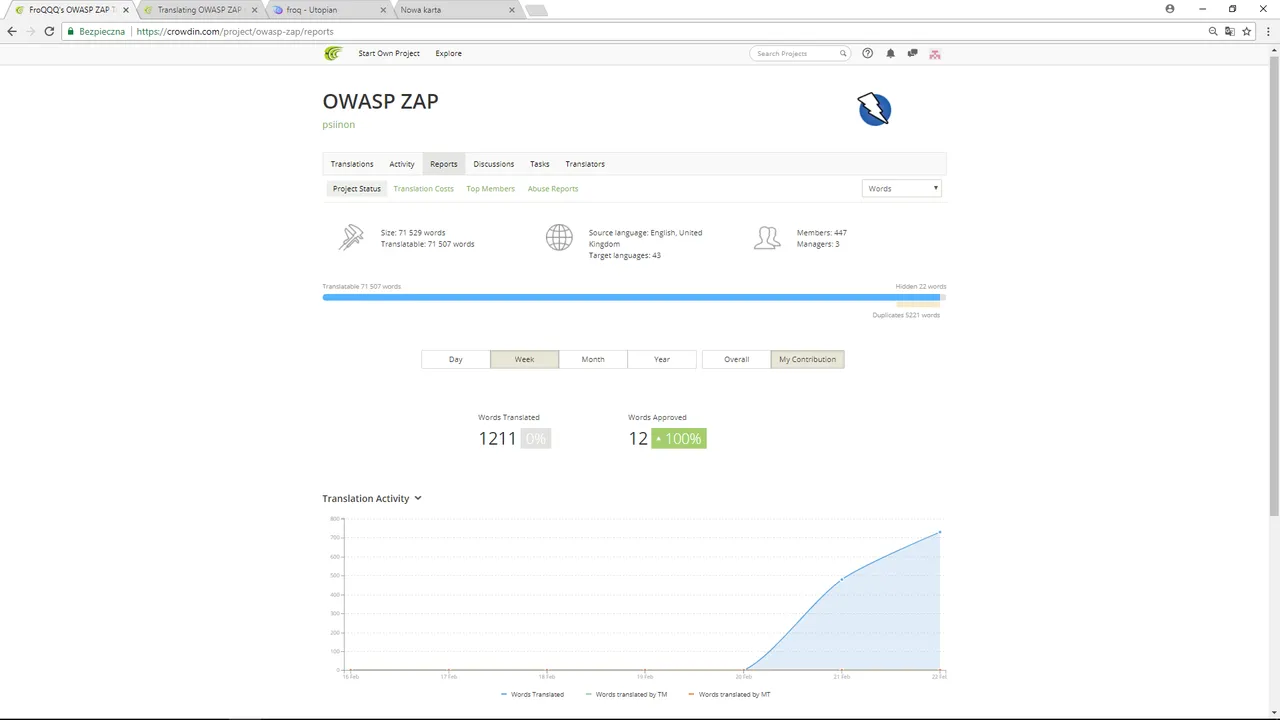Click the Explore link
The width and height of the screenshot is (1280, 720).
(449, 53)
